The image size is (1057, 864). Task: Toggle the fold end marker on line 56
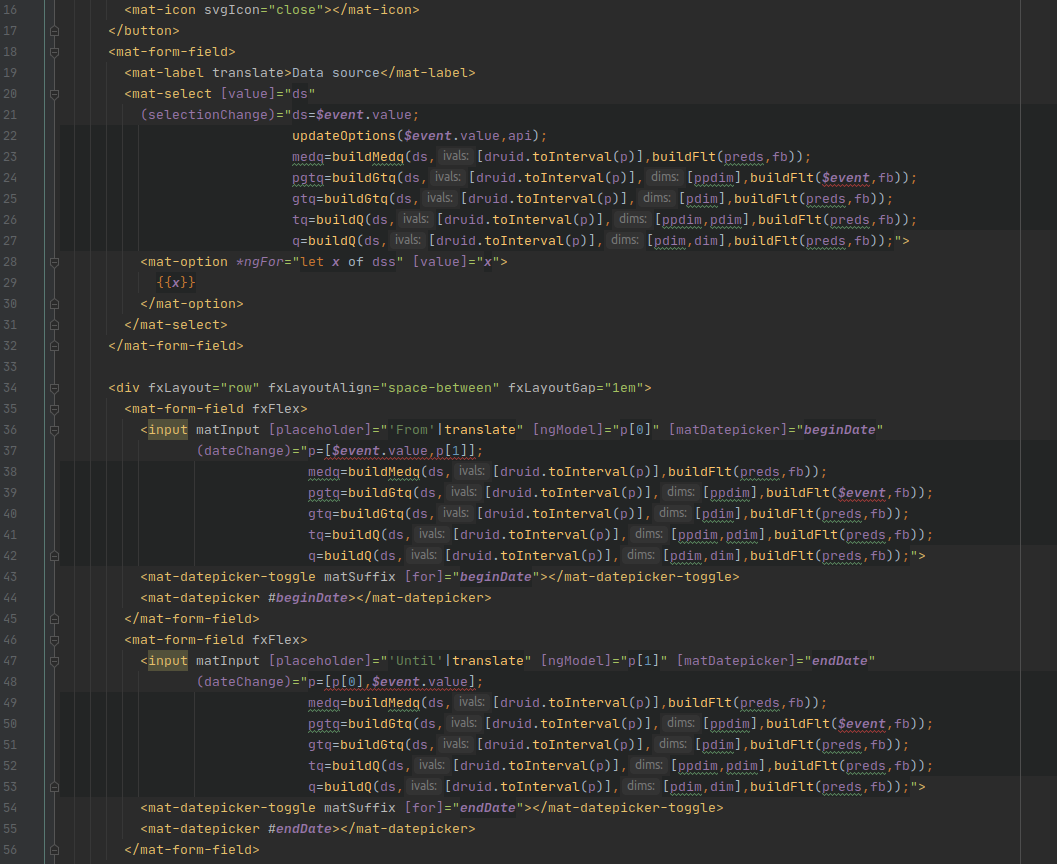click(55, 850)
